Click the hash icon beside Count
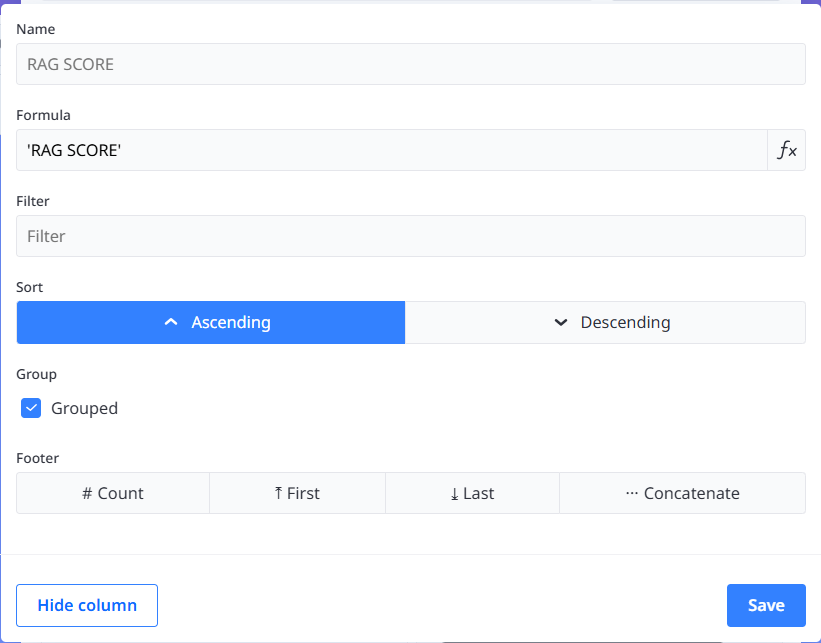The height and width of the screenshot is (643, 821). pyautogui.click(x=87, y=494)
